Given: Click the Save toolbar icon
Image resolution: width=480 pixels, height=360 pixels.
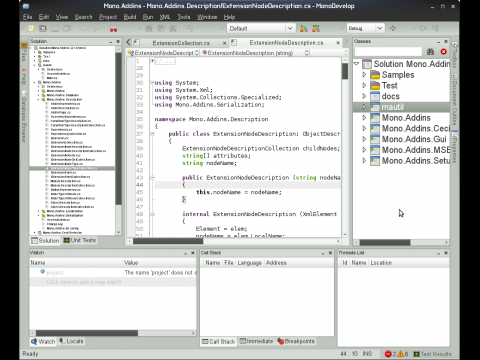Looking at the screenshot, I should coord(55,29).
